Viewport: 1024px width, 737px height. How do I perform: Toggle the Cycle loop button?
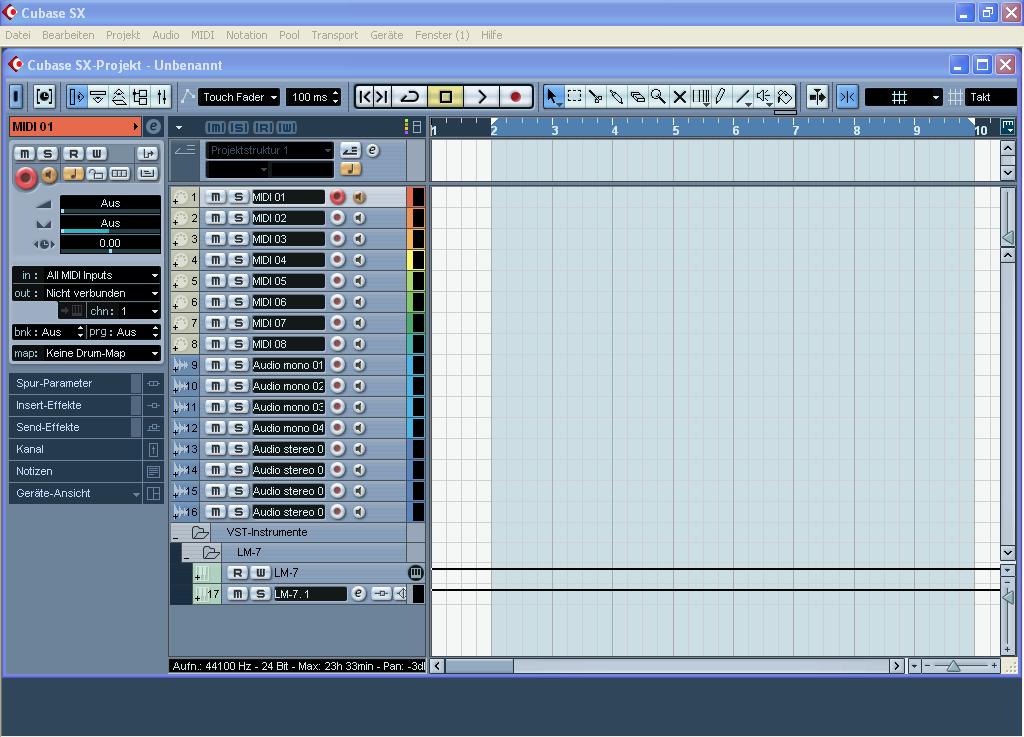[x=409, y=97]
